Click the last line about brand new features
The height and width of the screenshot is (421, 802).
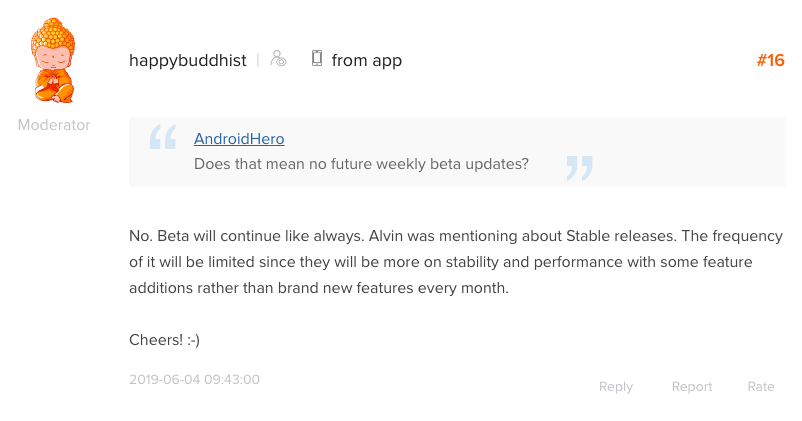click(x=319, y=288)
